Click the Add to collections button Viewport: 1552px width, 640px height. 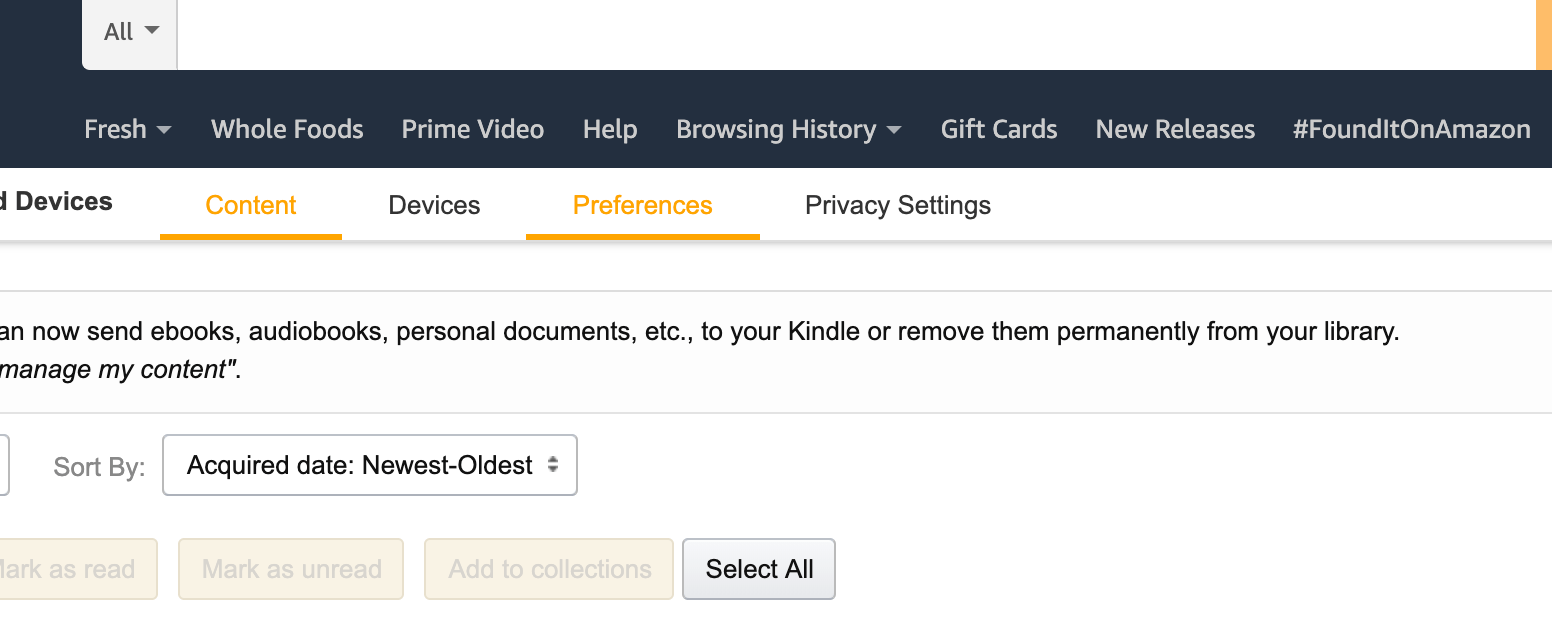(x=549, y=569)
